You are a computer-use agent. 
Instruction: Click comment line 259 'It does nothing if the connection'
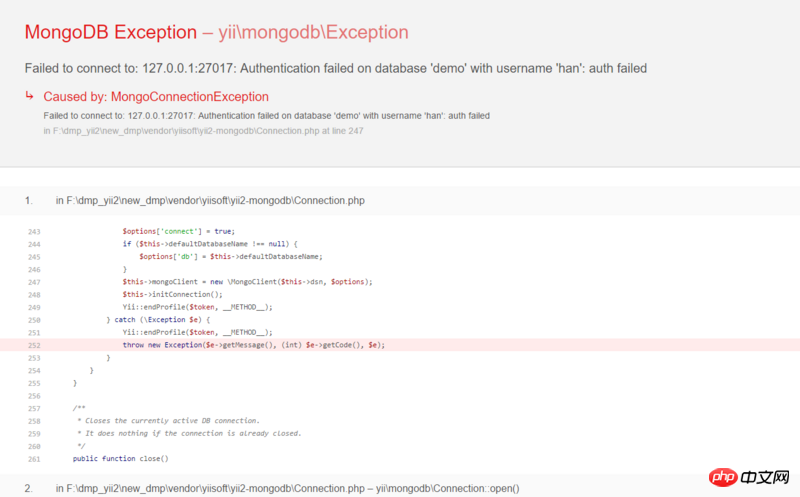tap(189, 434)
